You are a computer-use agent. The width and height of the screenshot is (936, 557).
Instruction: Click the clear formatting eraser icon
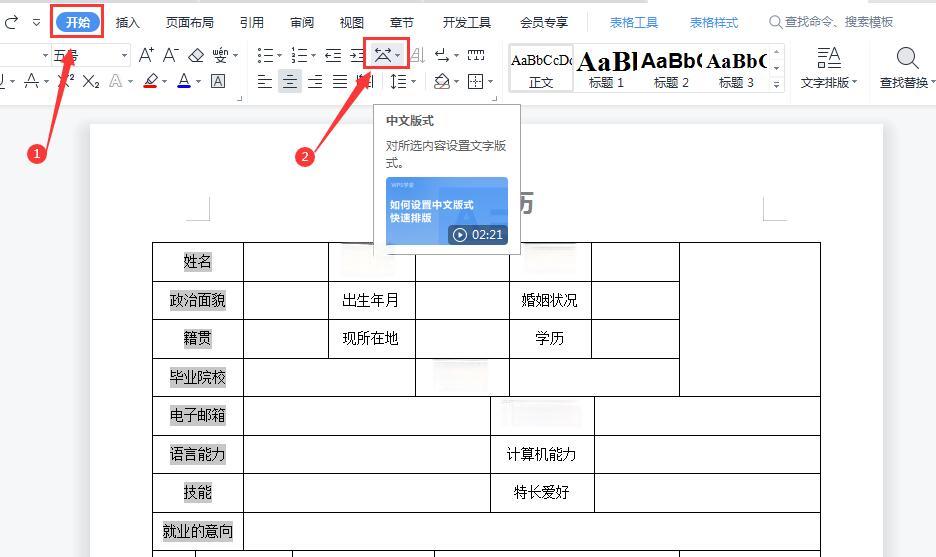pos(196,55)
